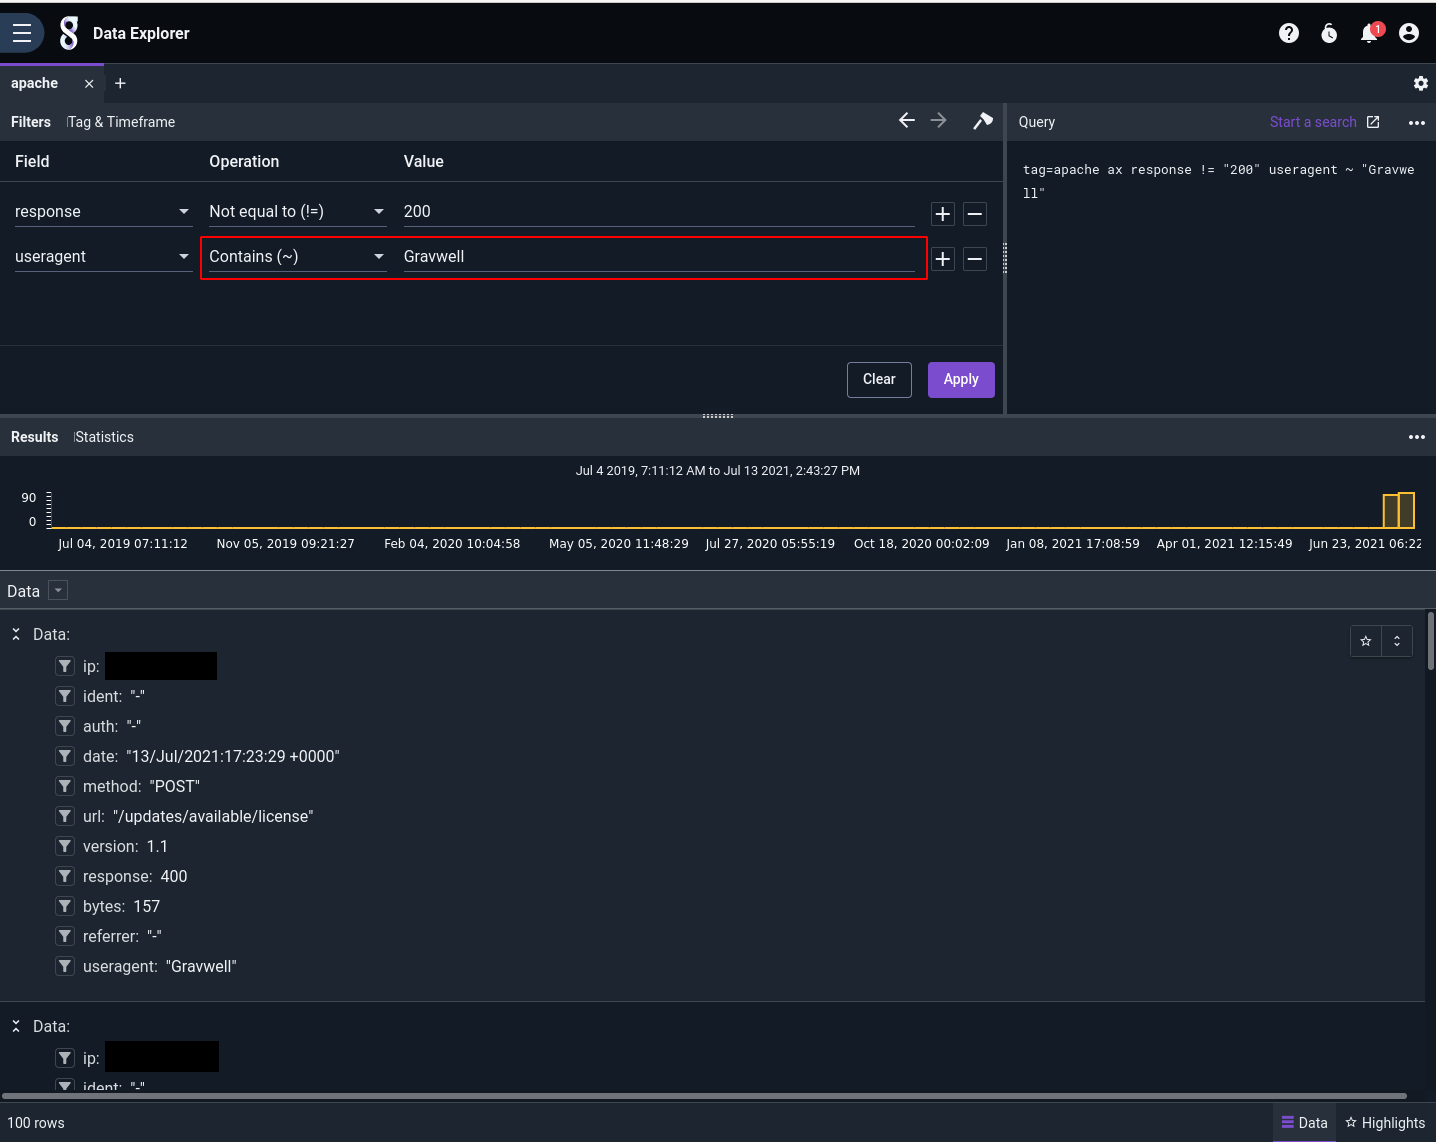Remove the response filter row

coord(975,214)
